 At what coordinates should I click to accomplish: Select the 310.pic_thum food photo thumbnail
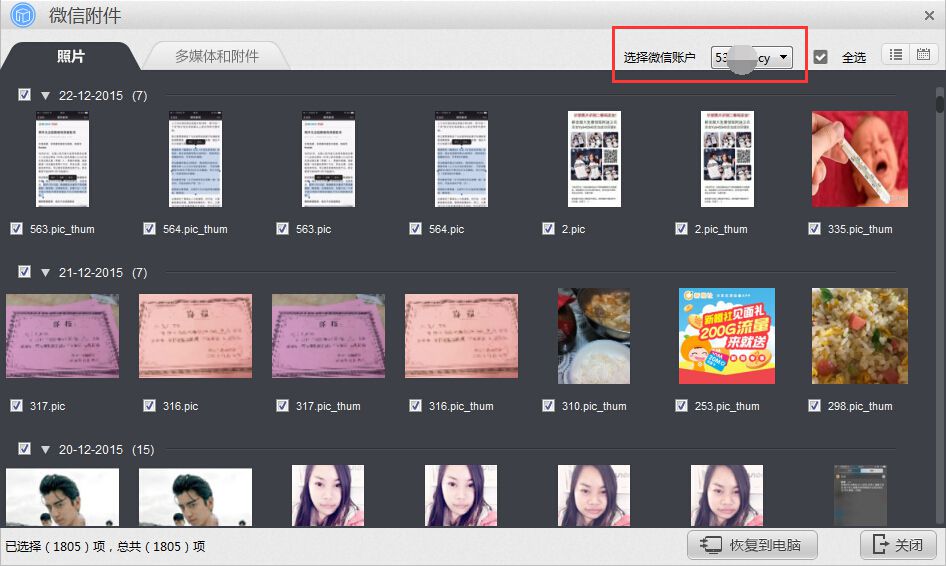[x=593, y=336]
